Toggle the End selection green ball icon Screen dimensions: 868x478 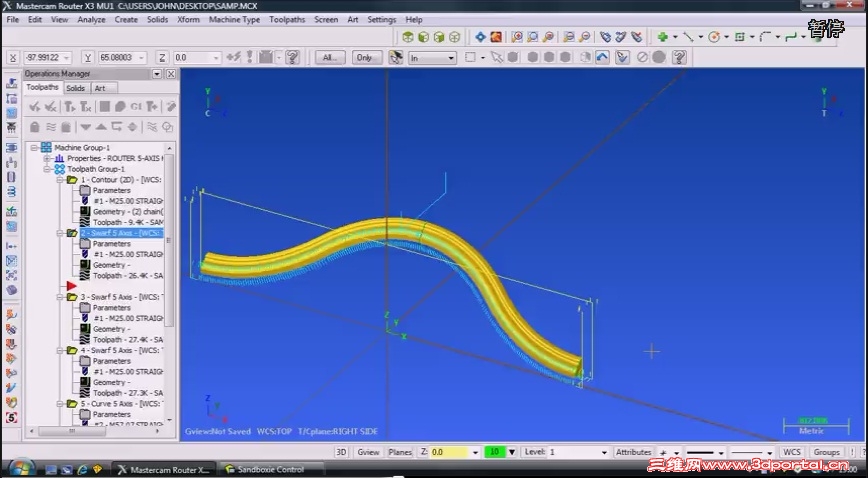(659, 57)
